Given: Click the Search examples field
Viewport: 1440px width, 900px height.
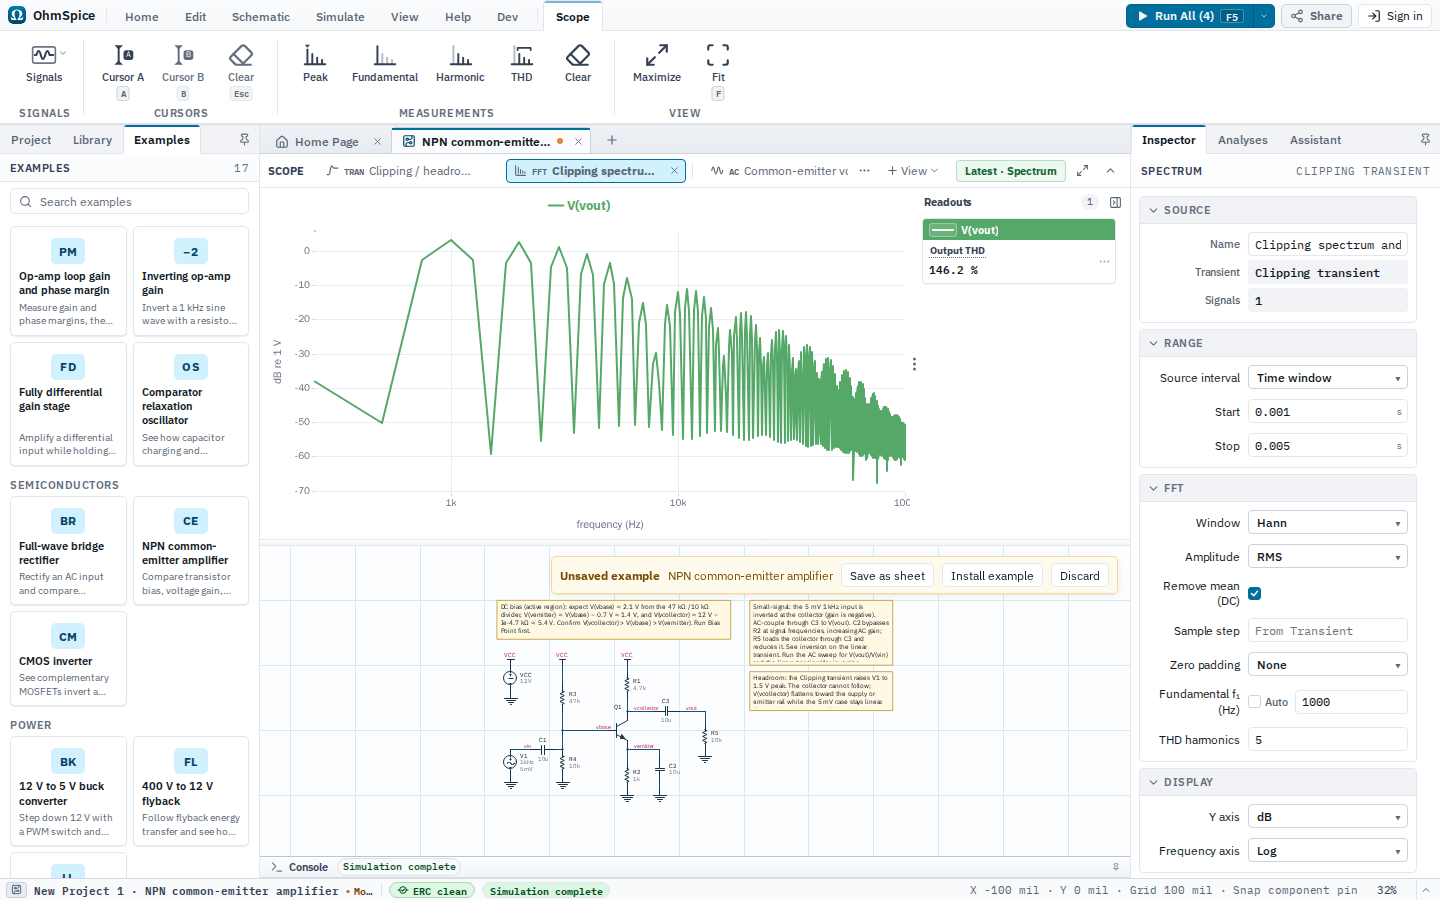Looking at the screenshot, I should (x=129, y=202).
